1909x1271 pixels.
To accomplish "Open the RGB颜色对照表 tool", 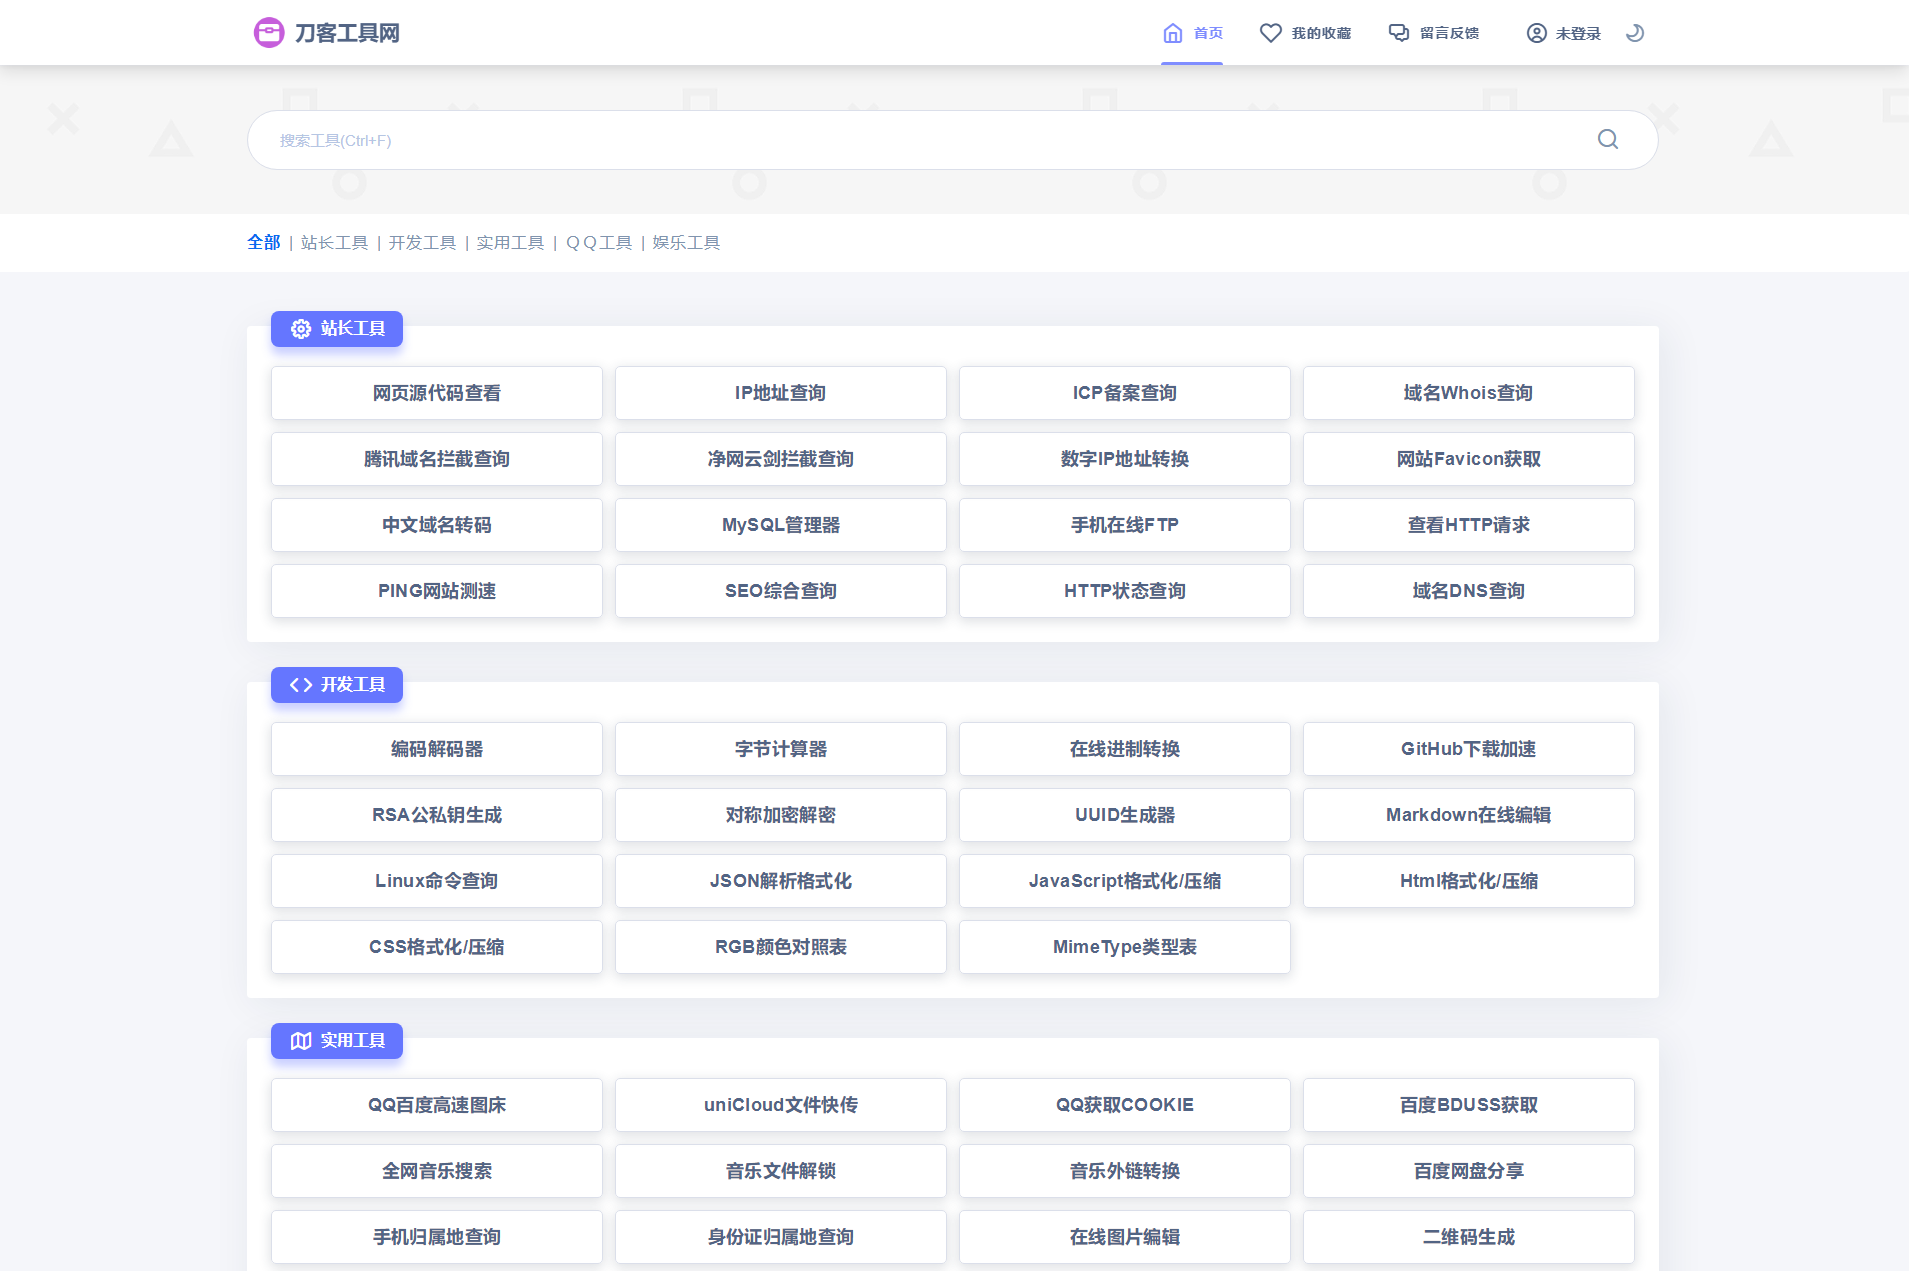I will coord(781,947).
